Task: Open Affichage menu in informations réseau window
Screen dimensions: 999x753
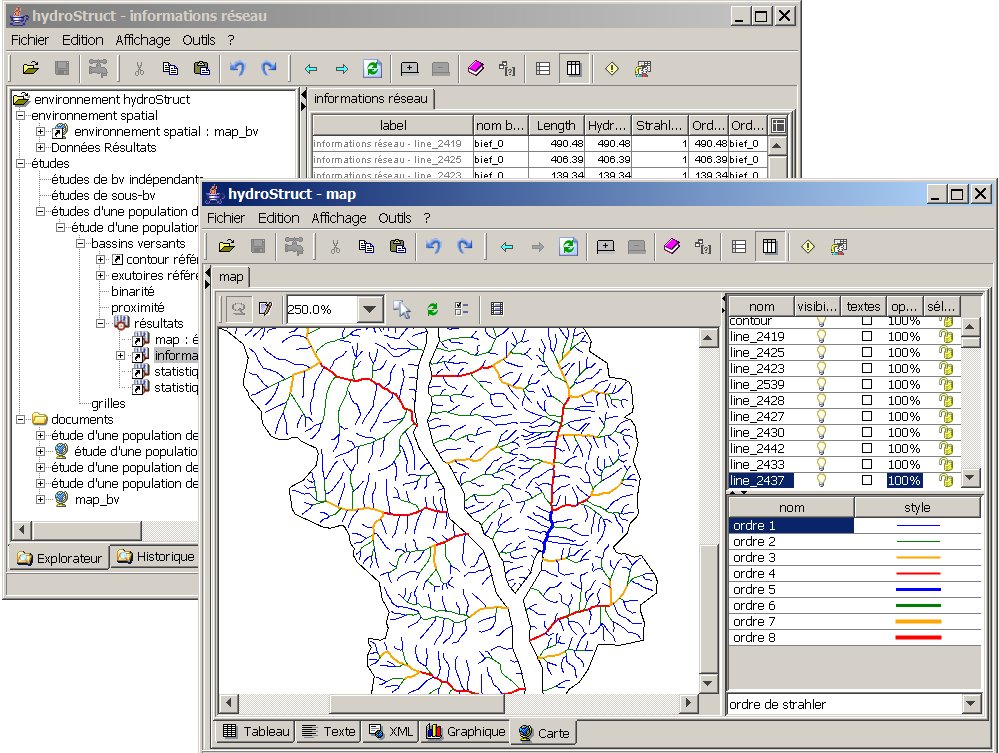Action: [143, 40]
